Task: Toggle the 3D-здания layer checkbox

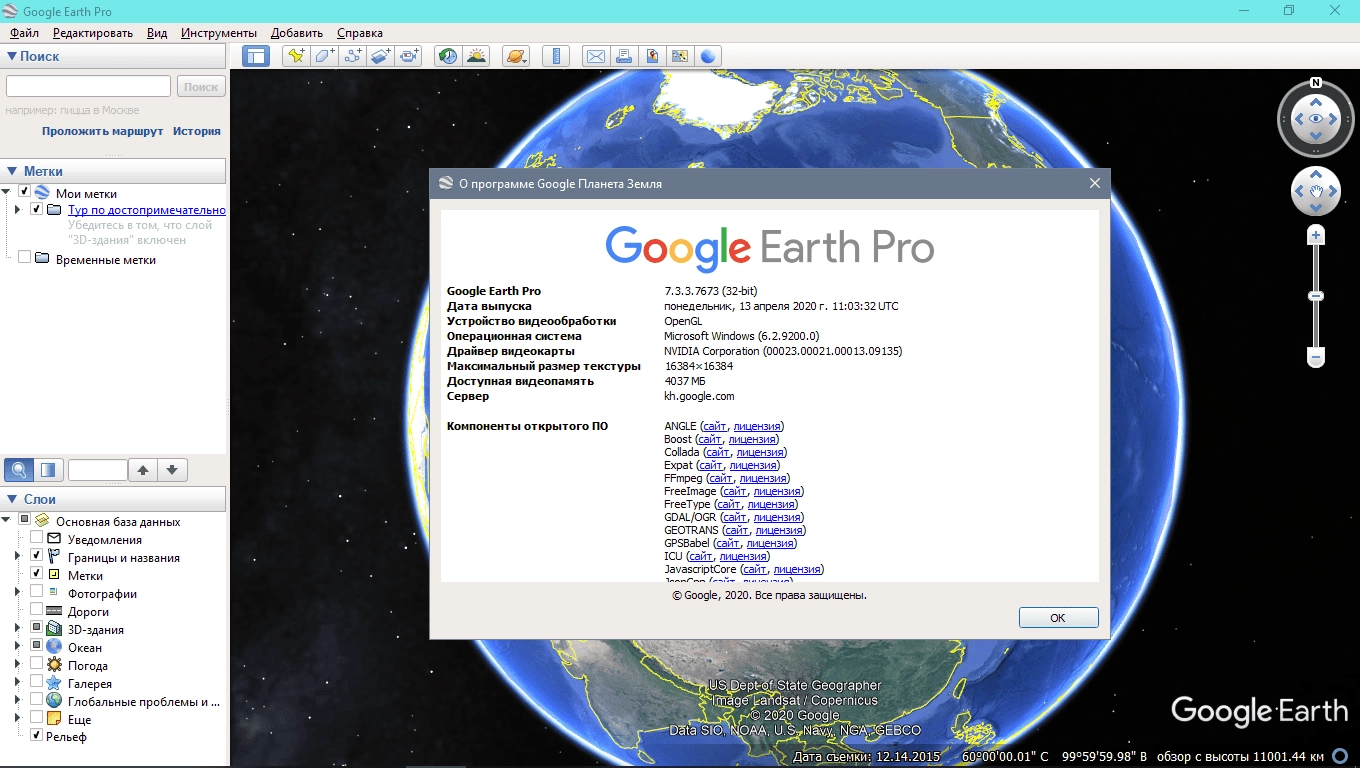Action: tap(36, 628)
